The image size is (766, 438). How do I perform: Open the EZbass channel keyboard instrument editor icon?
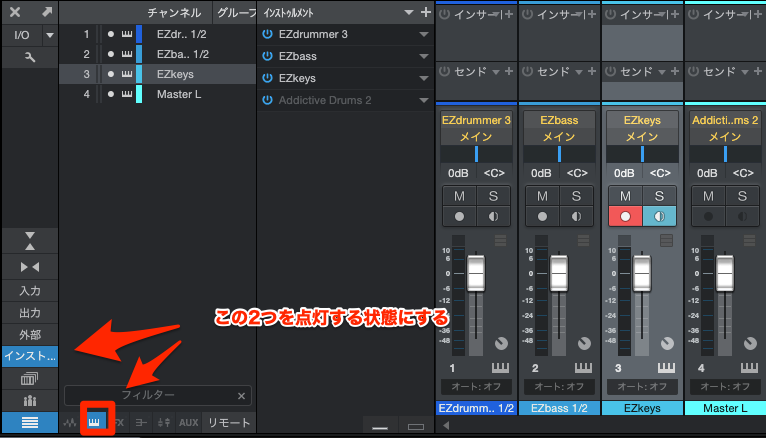[578, 369]
